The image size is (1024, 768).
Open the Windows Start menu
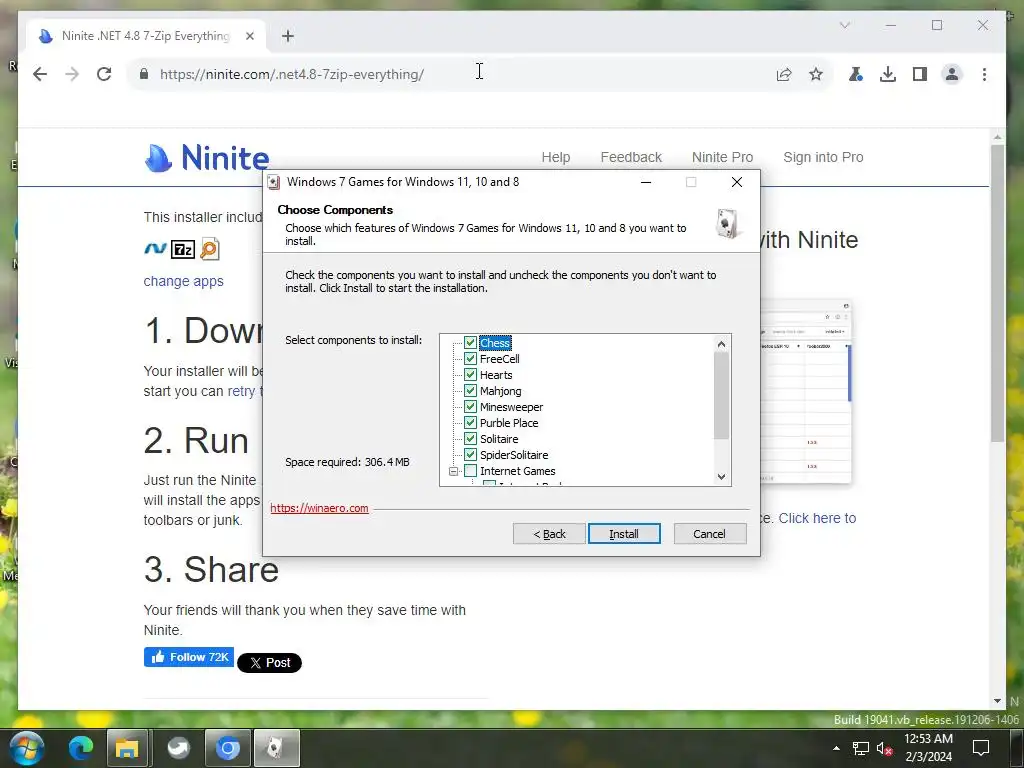pos(27,748)
